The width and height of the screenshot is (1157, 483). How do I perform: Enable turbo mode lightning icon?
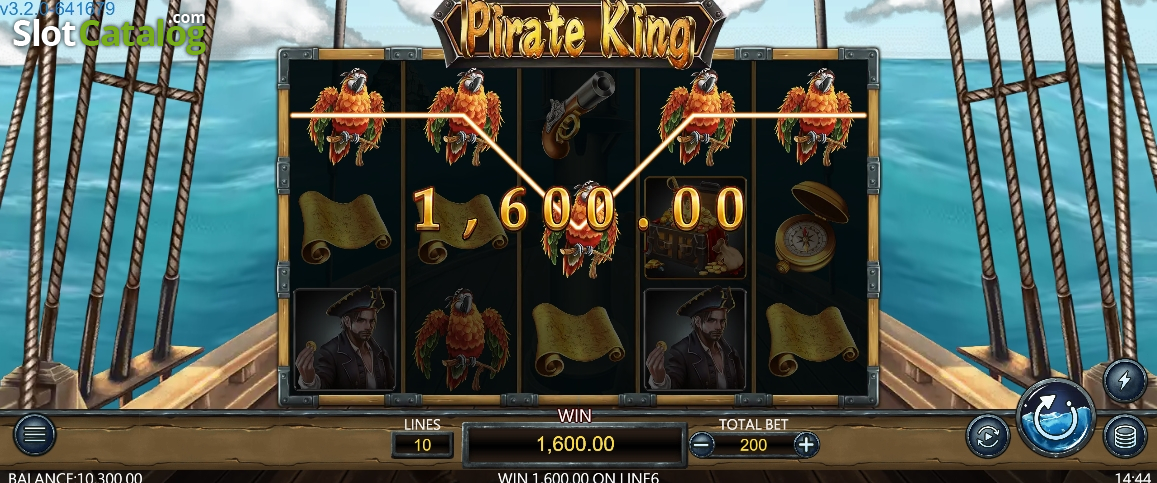tap(1125, 381)
